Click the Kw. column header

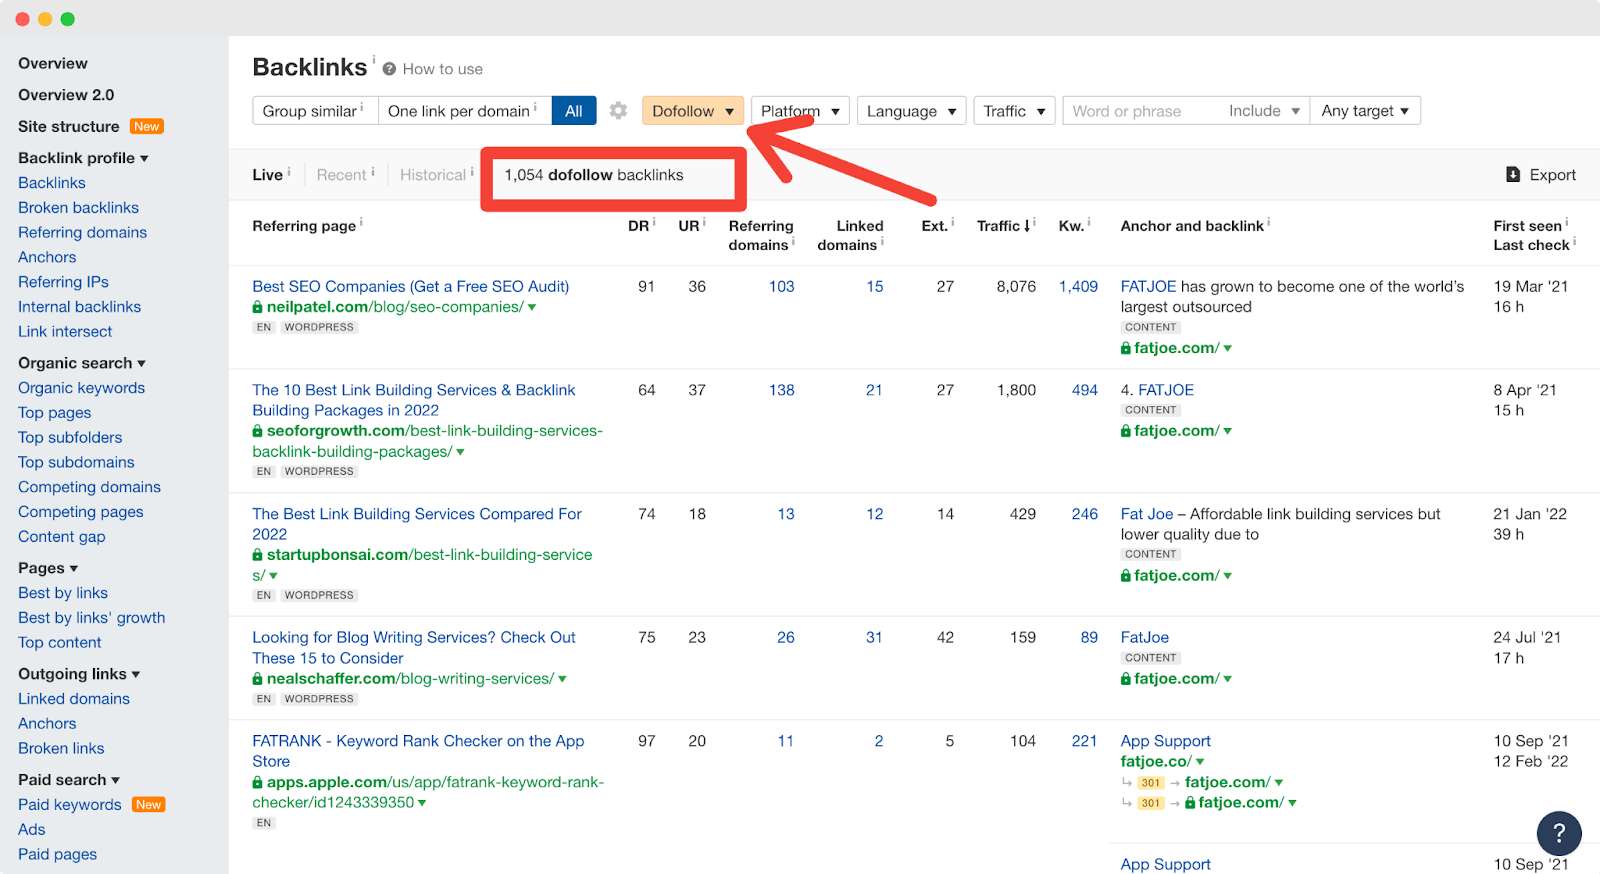click(1071, 226)
